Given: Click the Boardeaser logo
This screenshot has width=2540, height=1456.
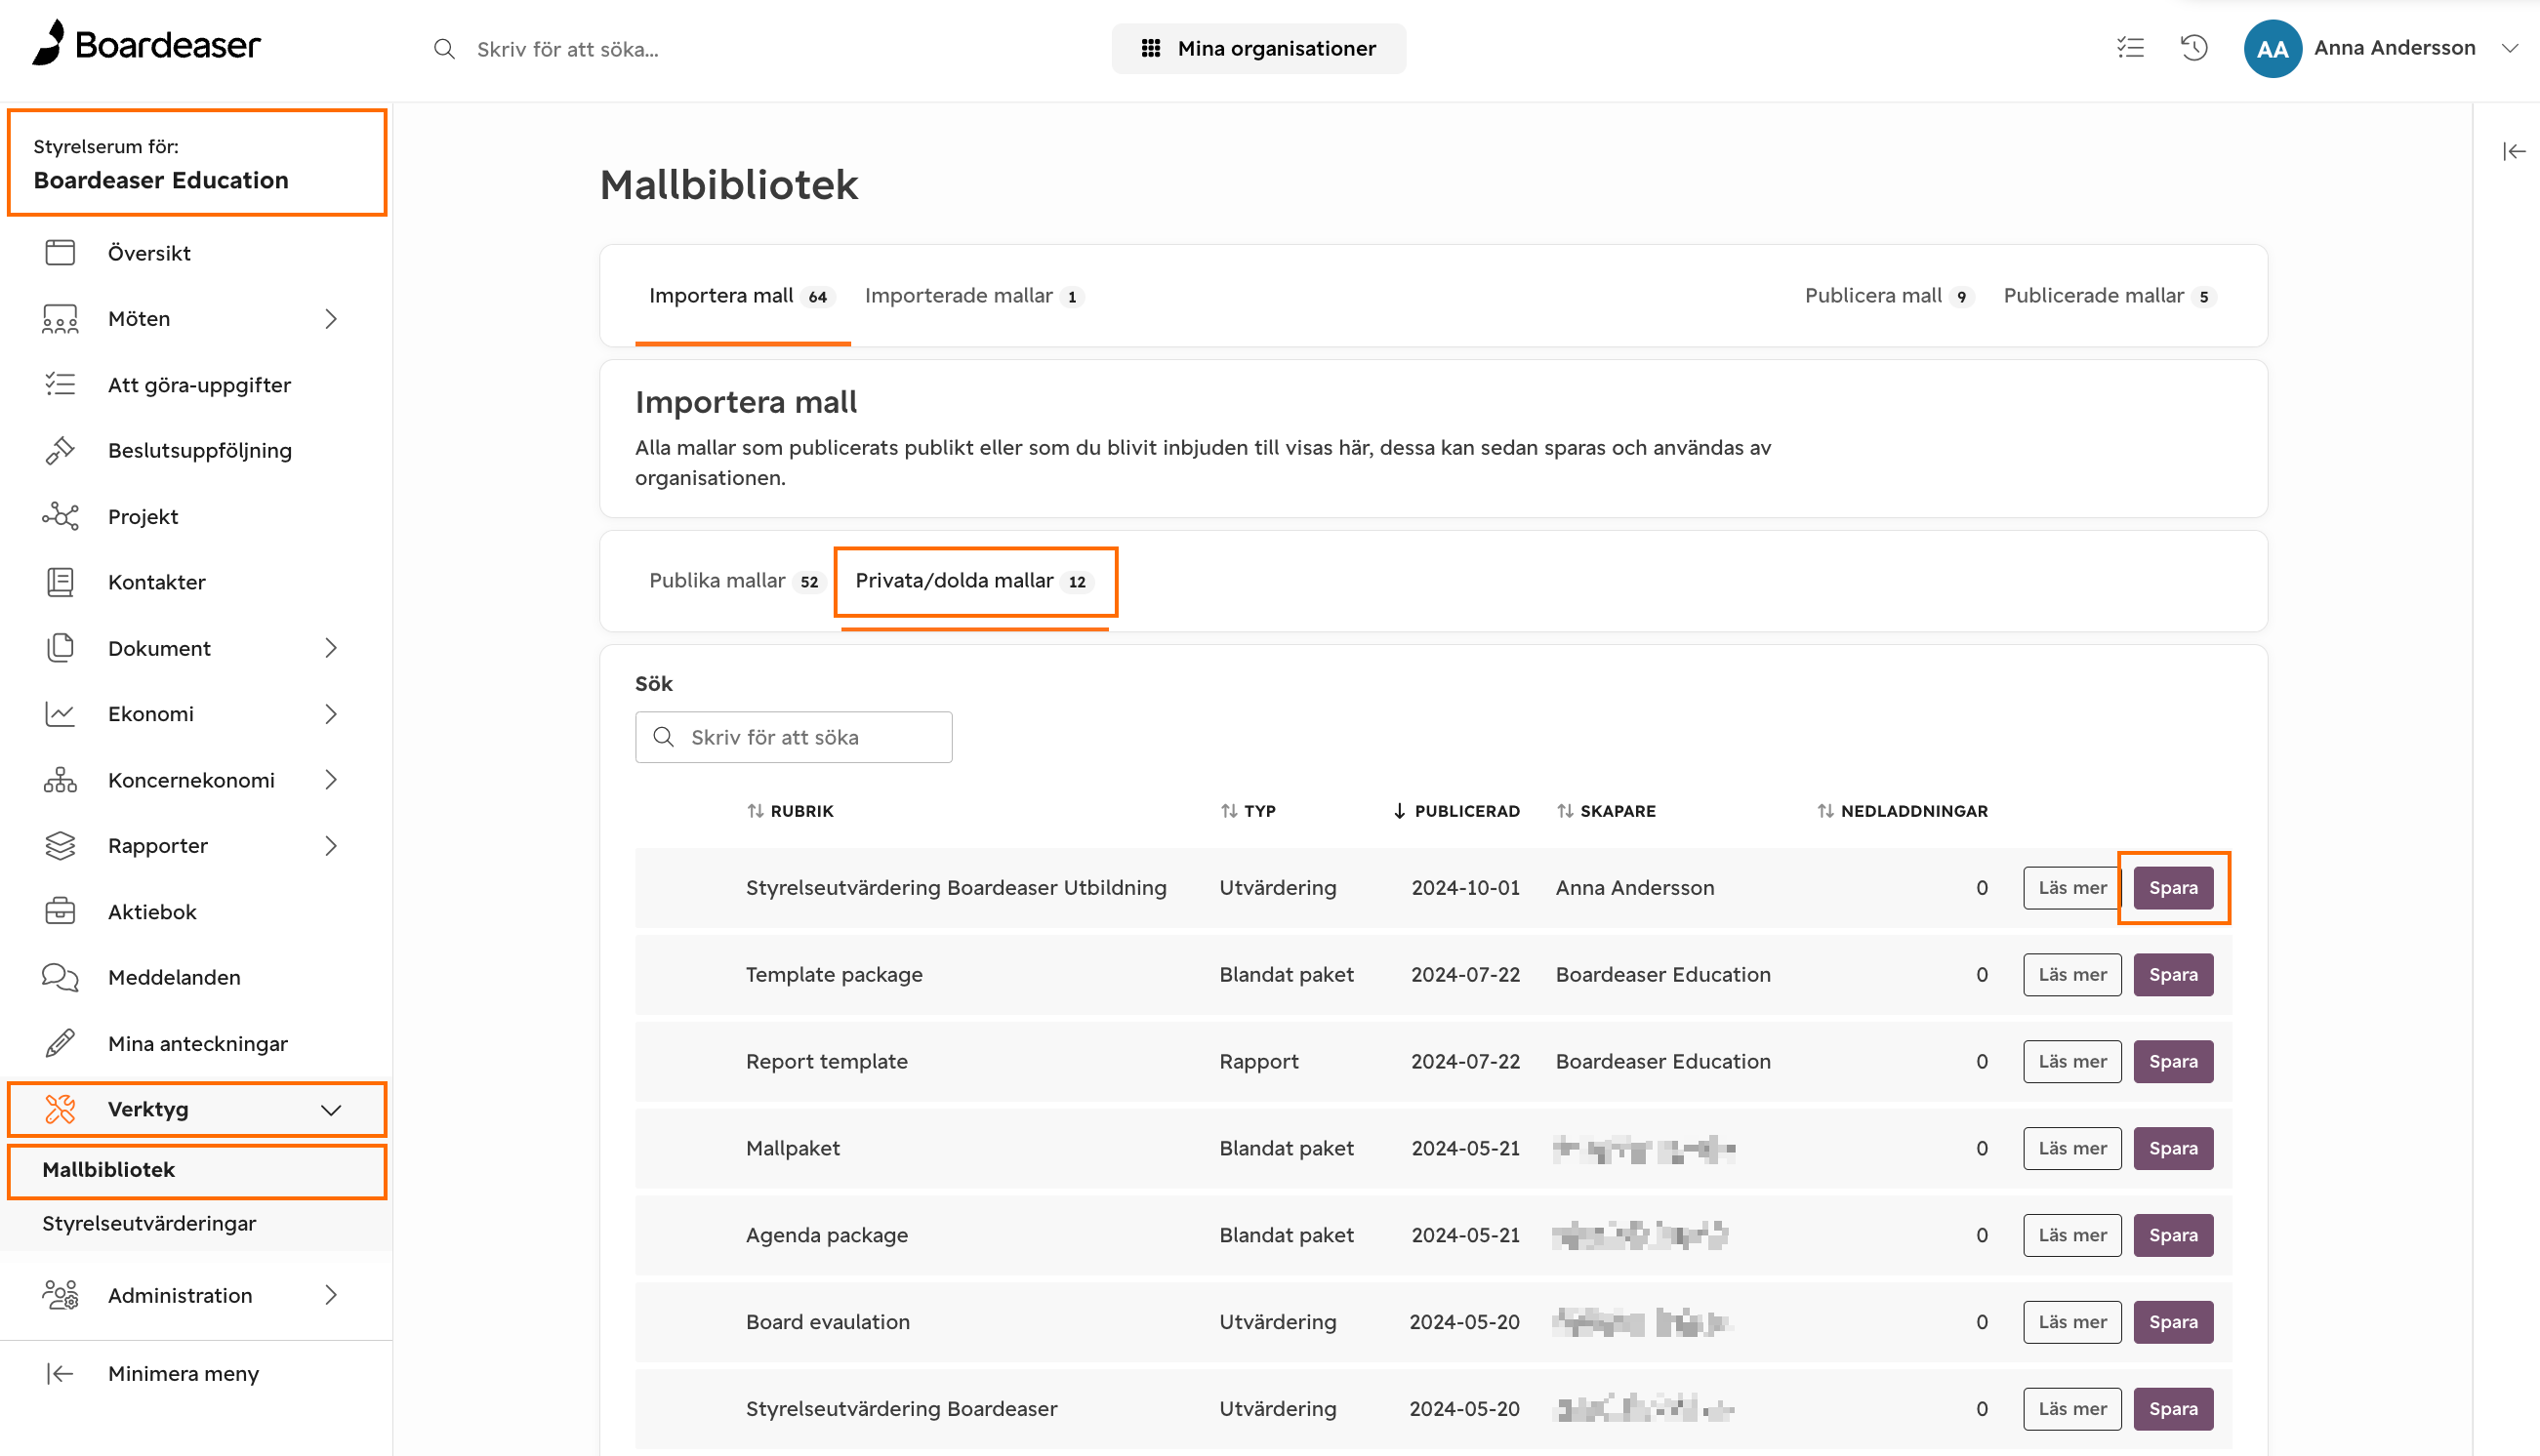Looking at the screenshot, I should point(146,44).
